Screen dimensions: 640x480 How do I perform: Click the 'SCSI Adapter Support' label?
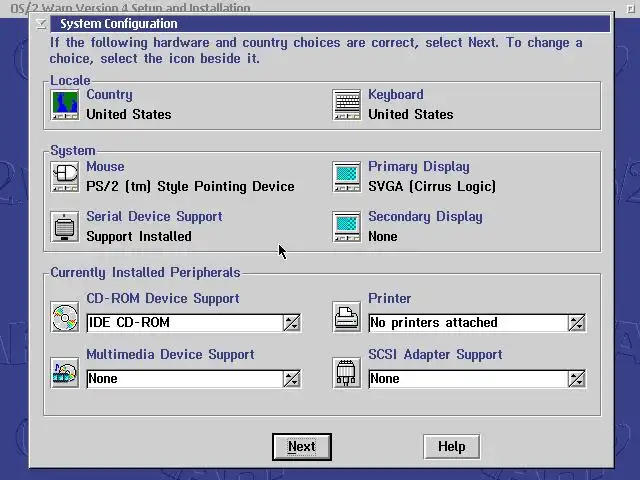pyautogui.click(x=435, y=354)
